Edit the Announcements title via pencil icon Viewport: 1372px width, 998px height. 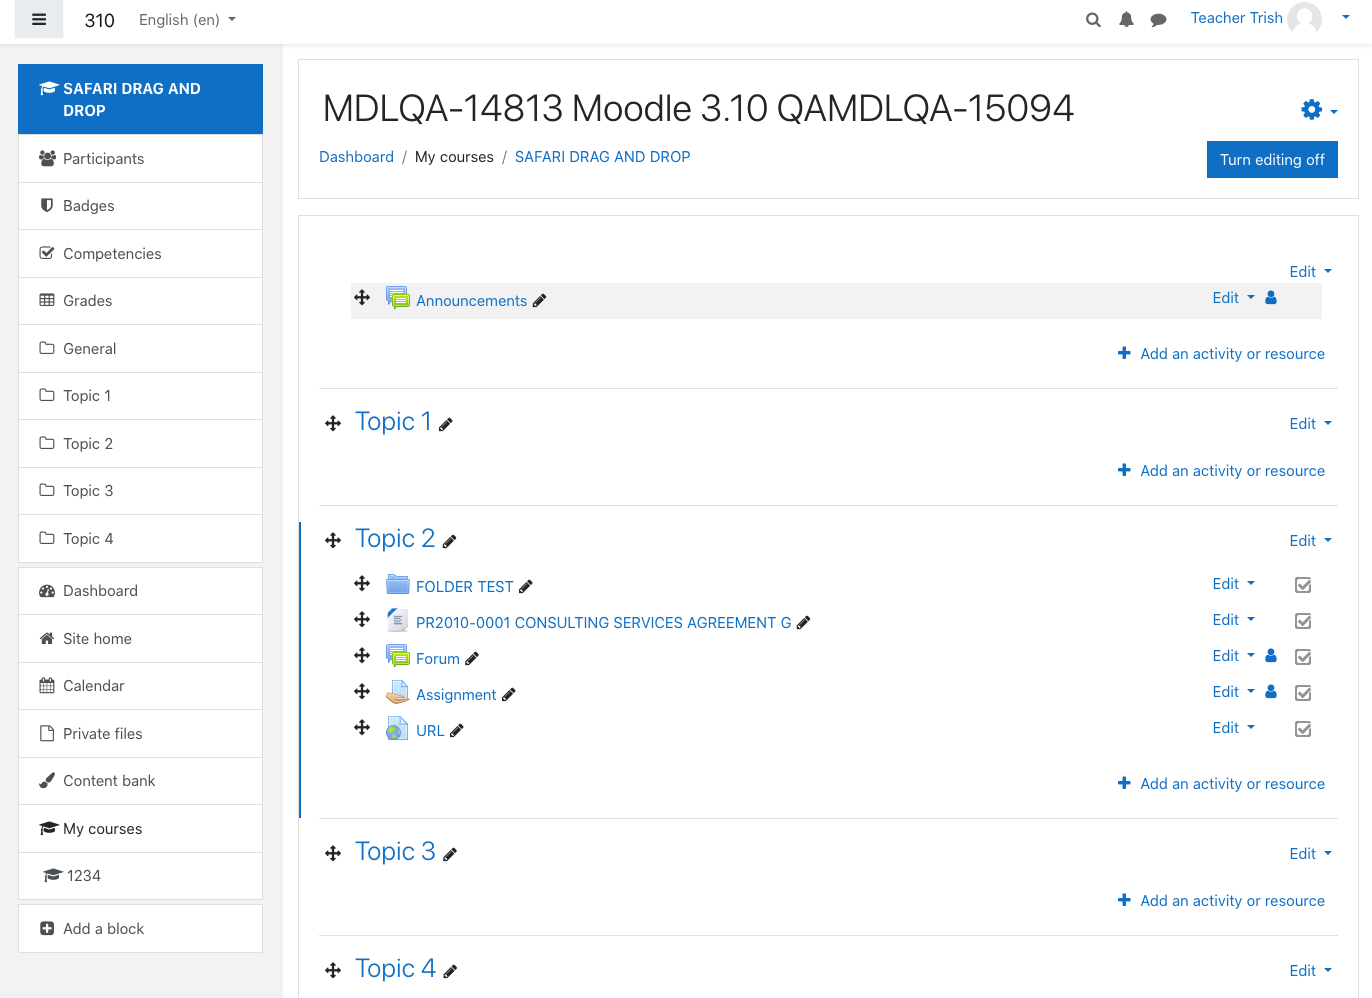pos(540,301)
